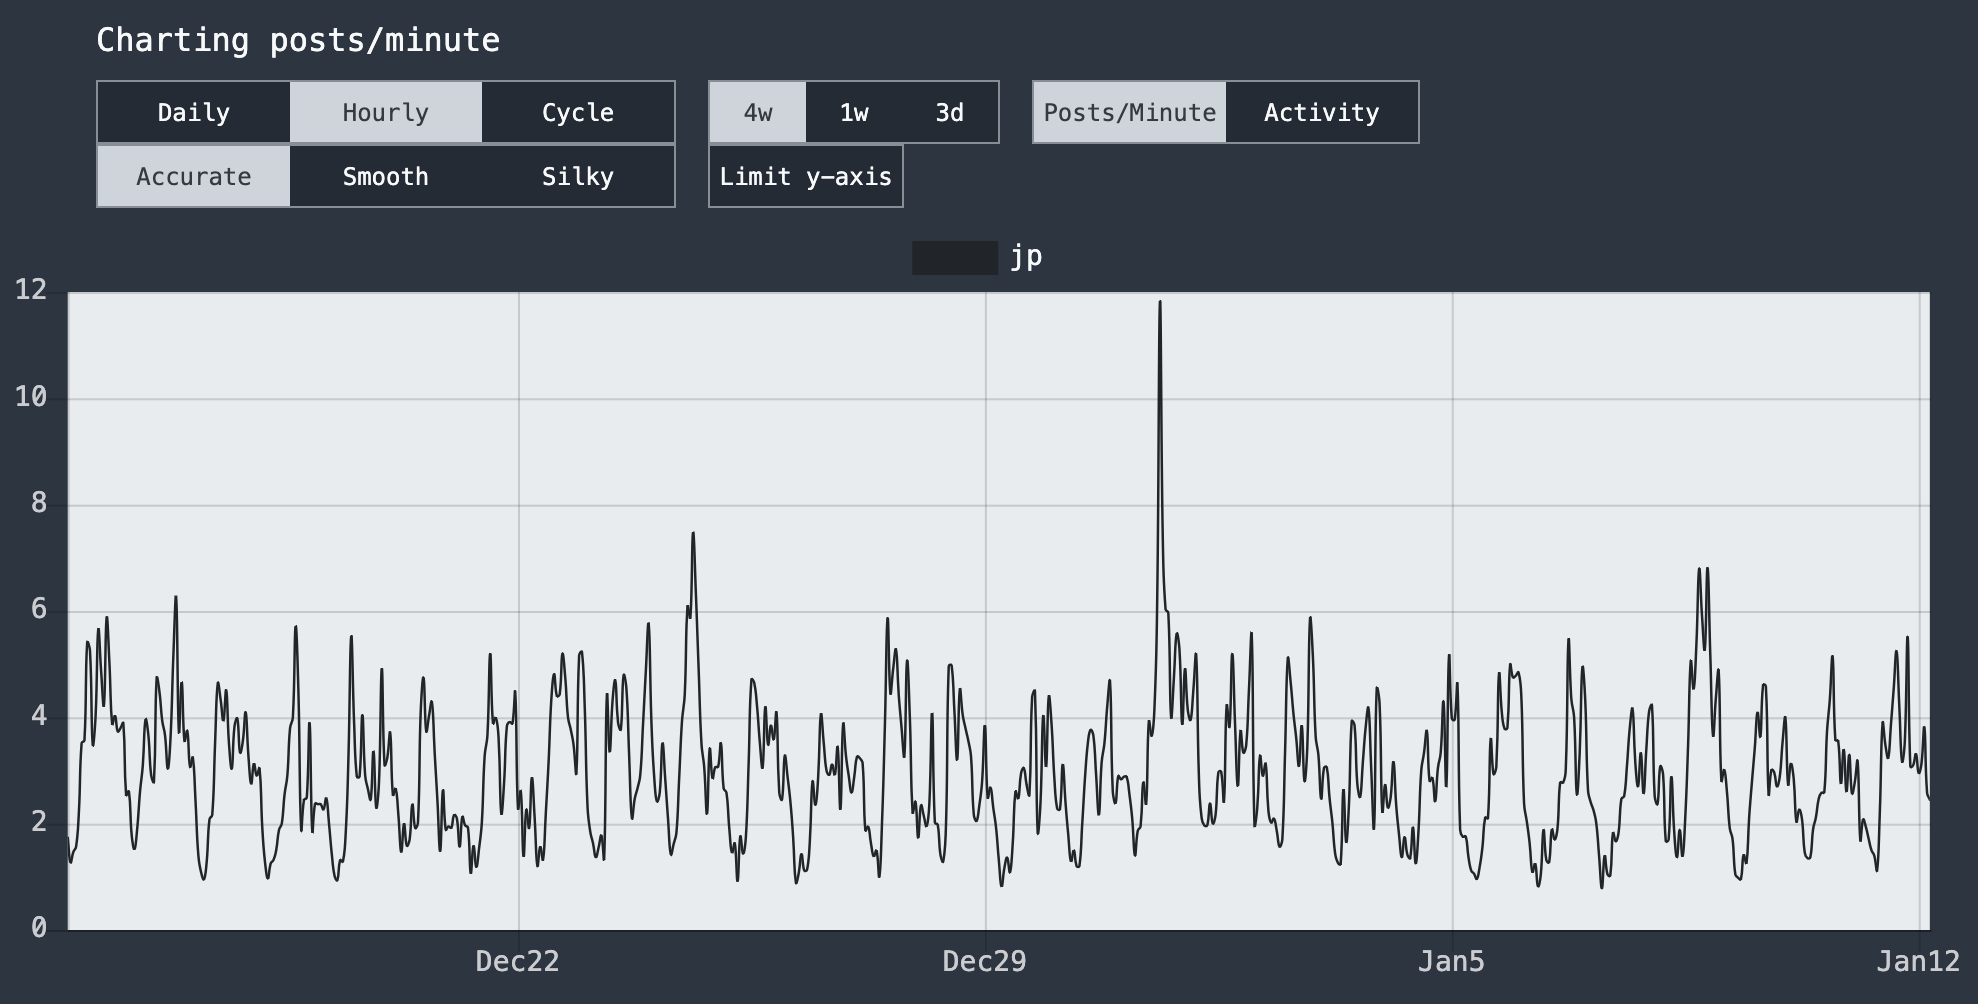Switch to Hourly chart mode
Image resolution: width=1978 pixels, height=1004 pixels.
[x=386, y=113]
